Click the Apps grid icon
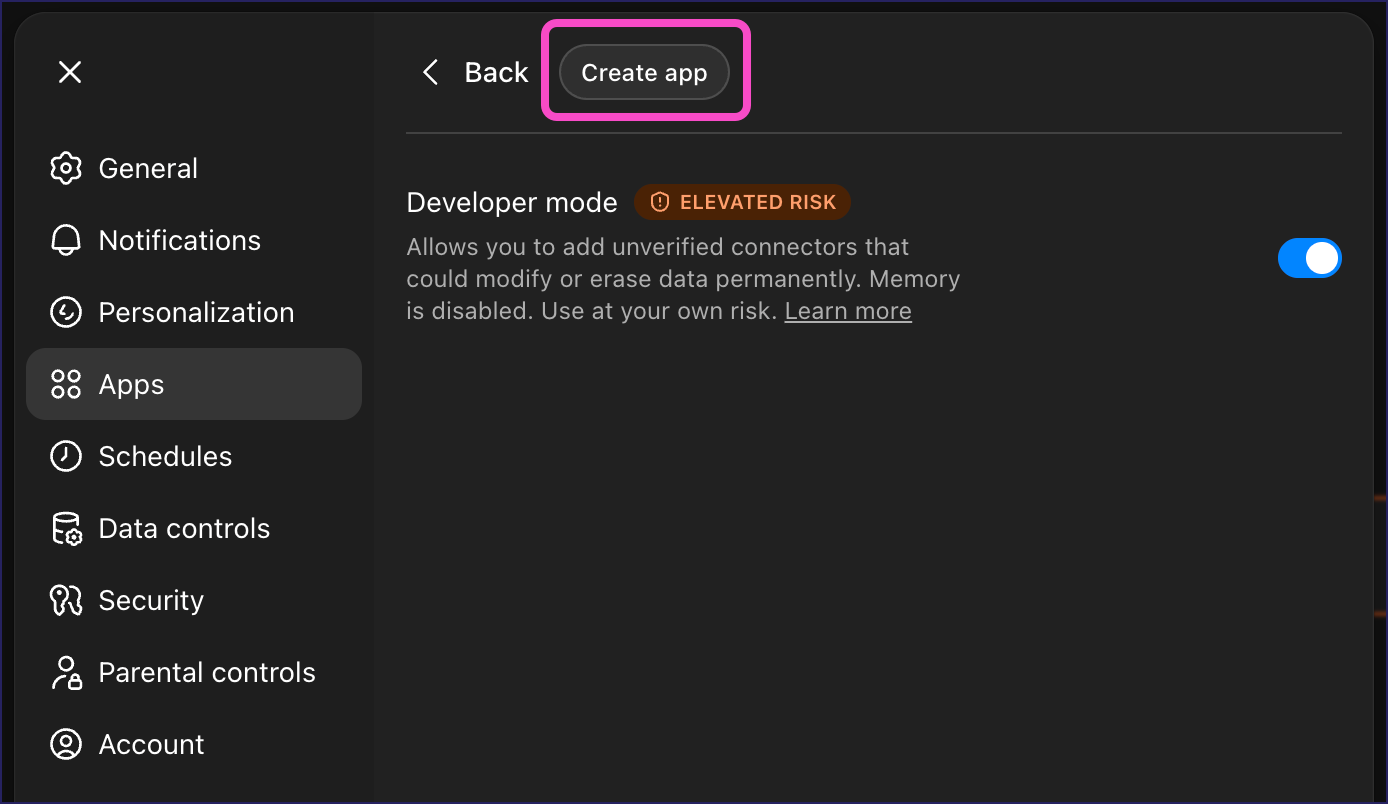This screenshot has width=1388, height=804. click(x=65, y=384)
